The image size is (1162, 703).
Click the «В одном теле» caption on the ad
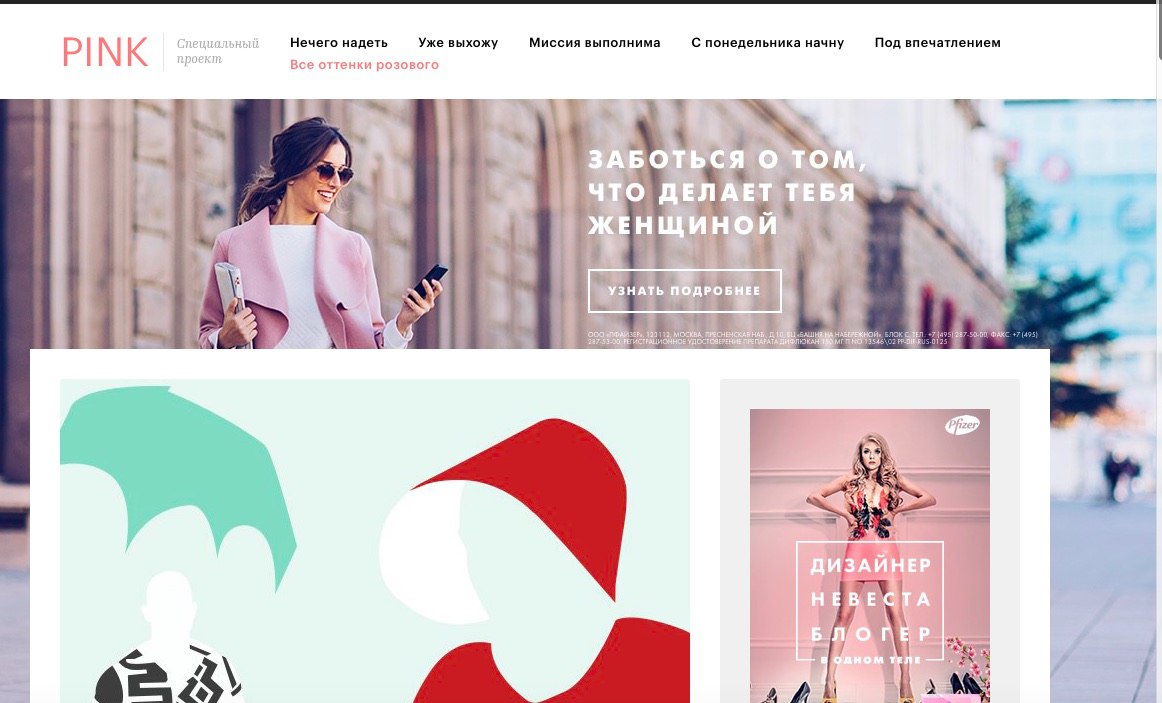point(870,659)
